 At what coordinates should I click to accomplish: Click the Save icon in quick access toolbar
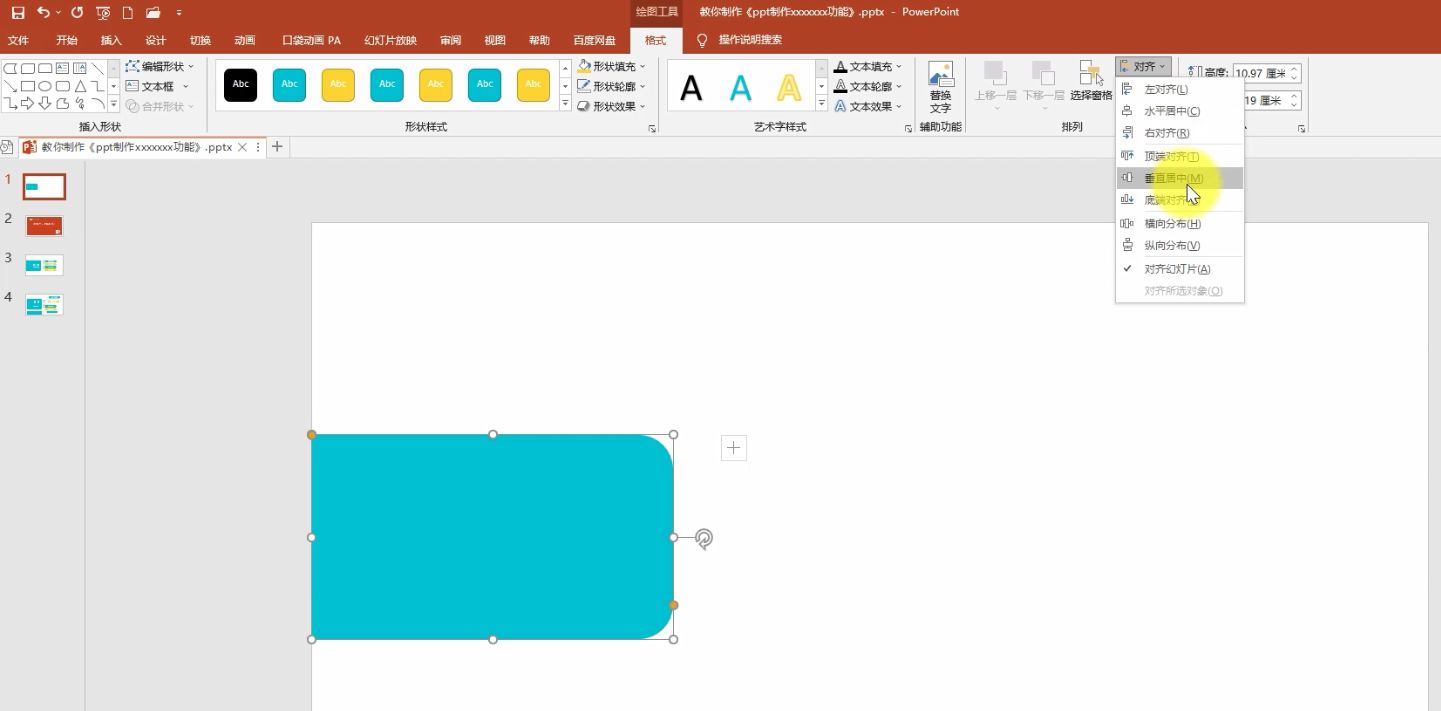pos(18,12)
